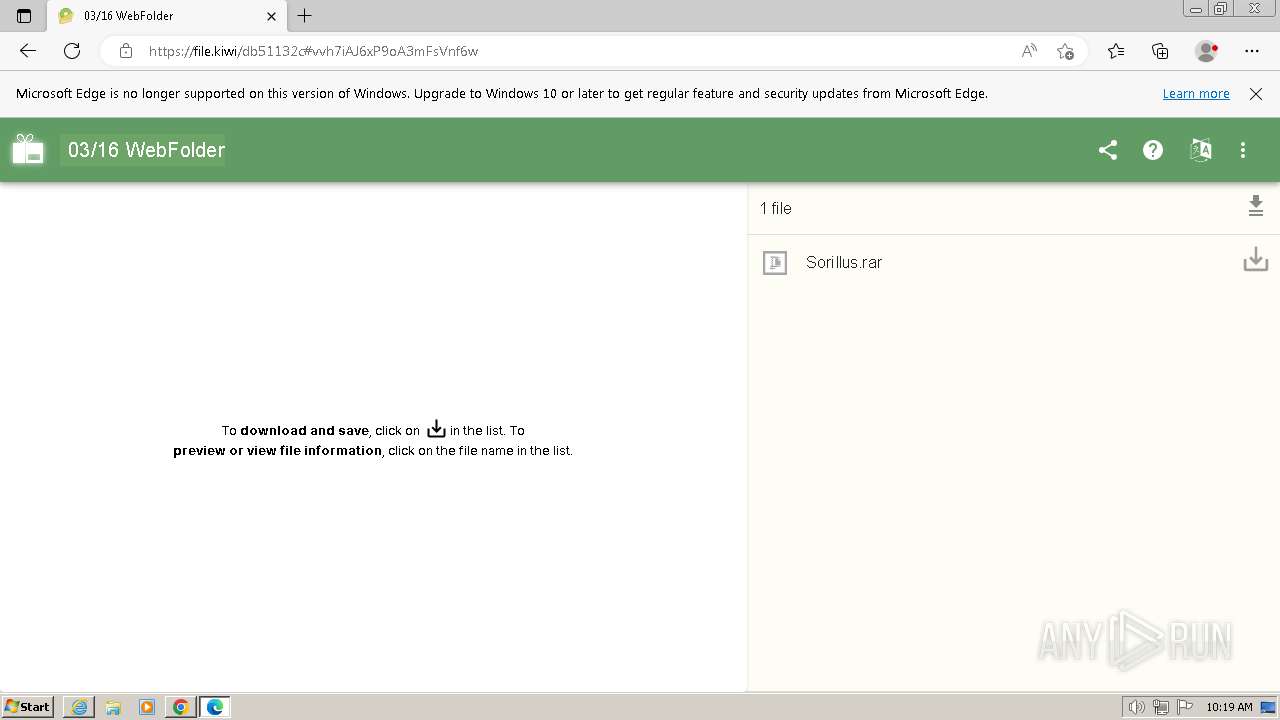Screen dimensions: 1280x720
Task: Go back with browser back arrow
Action: [28, 51]
